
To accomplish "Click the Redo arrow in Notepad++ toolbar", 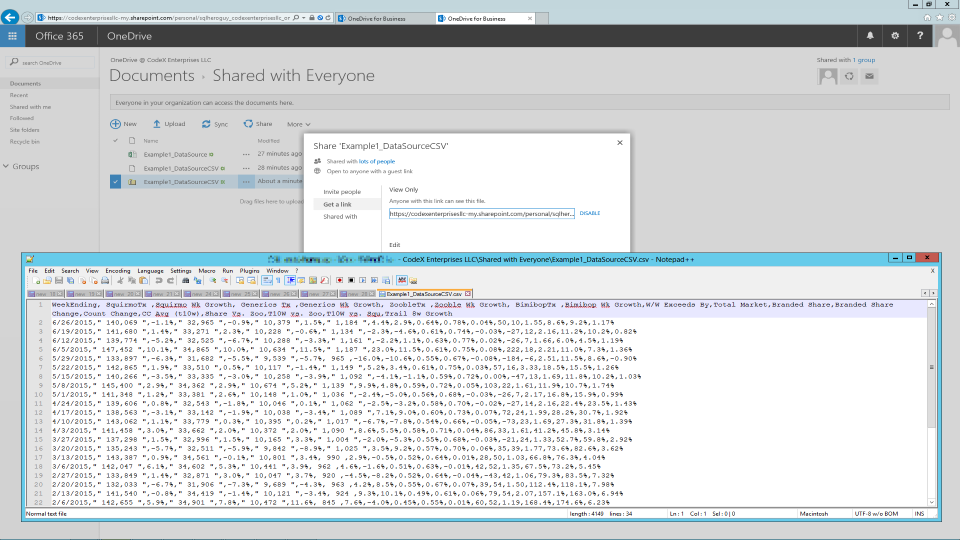I will coord(171,280).
